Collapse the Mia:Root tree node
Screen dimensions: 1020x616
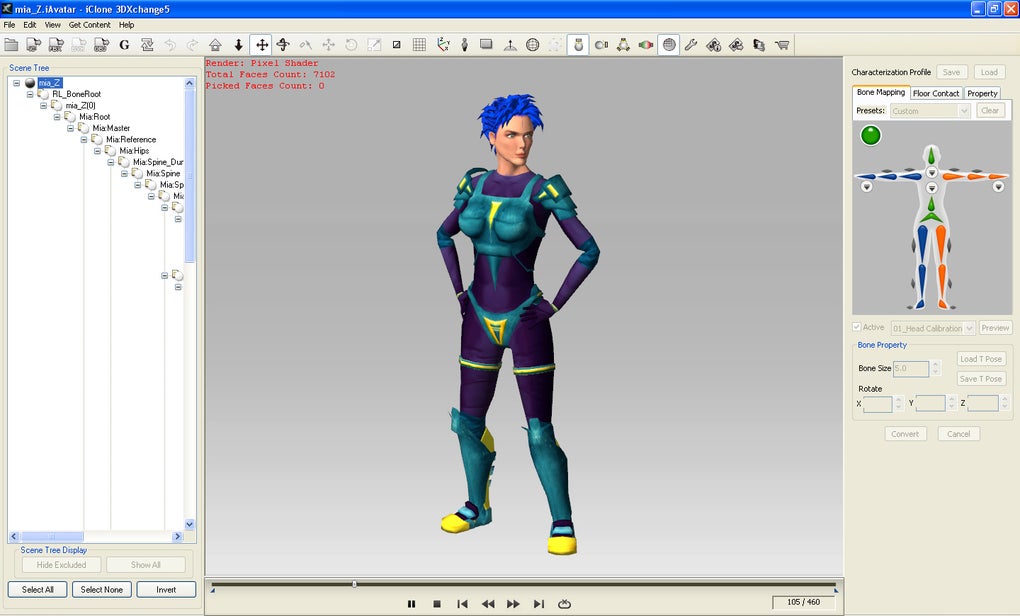click(57, 116)
